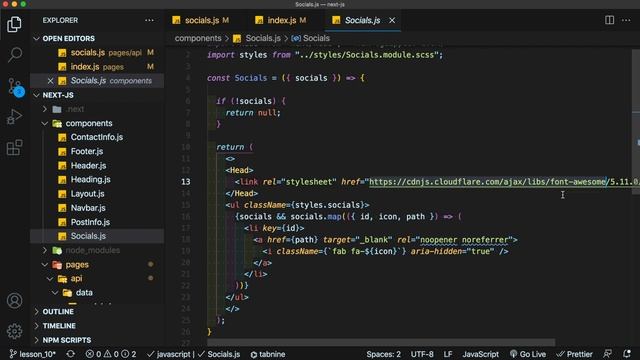640x360 pixels.
Task: Change indentation via Spaces: 2
Action: coord(383,354)
